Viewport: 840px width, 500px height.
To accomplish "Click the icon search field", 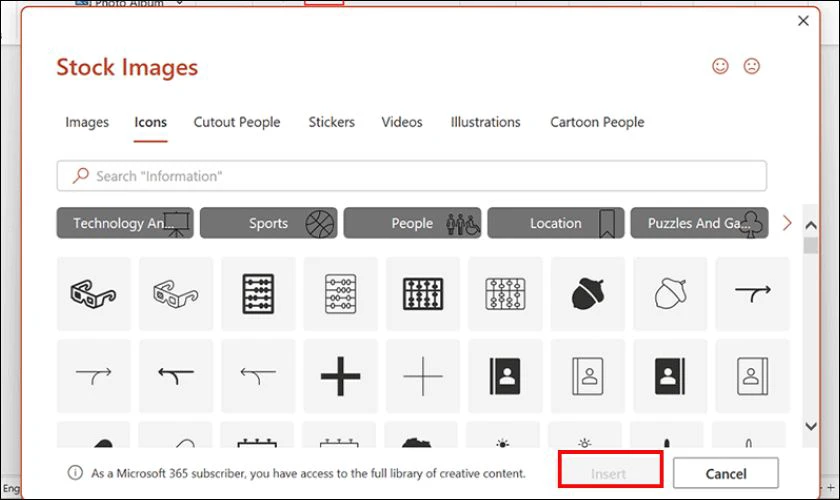I will [x=412, y=176].
